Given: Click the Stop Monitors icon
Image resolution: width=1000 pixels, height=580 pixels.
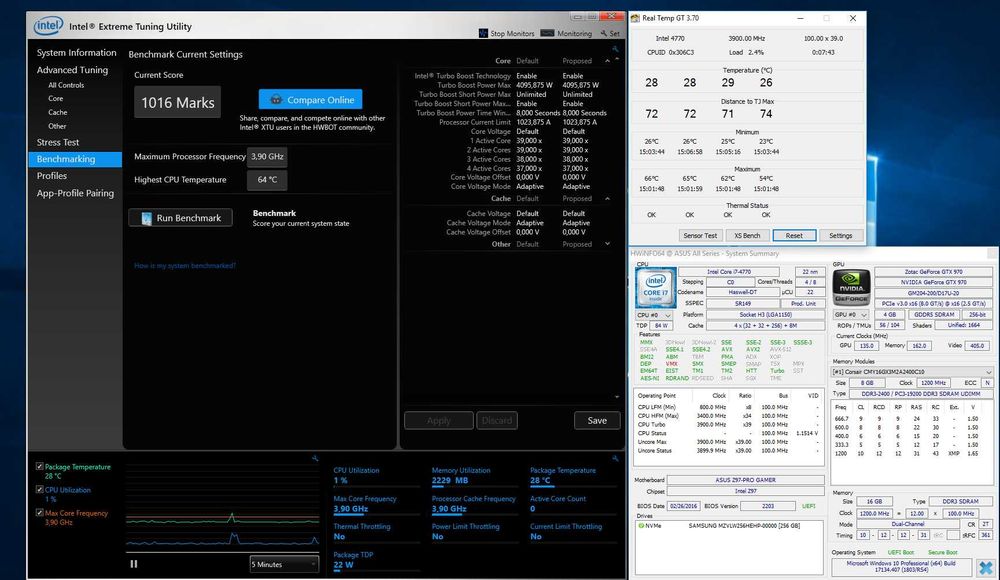Looking at the screenshot, I should coord(483,33).
